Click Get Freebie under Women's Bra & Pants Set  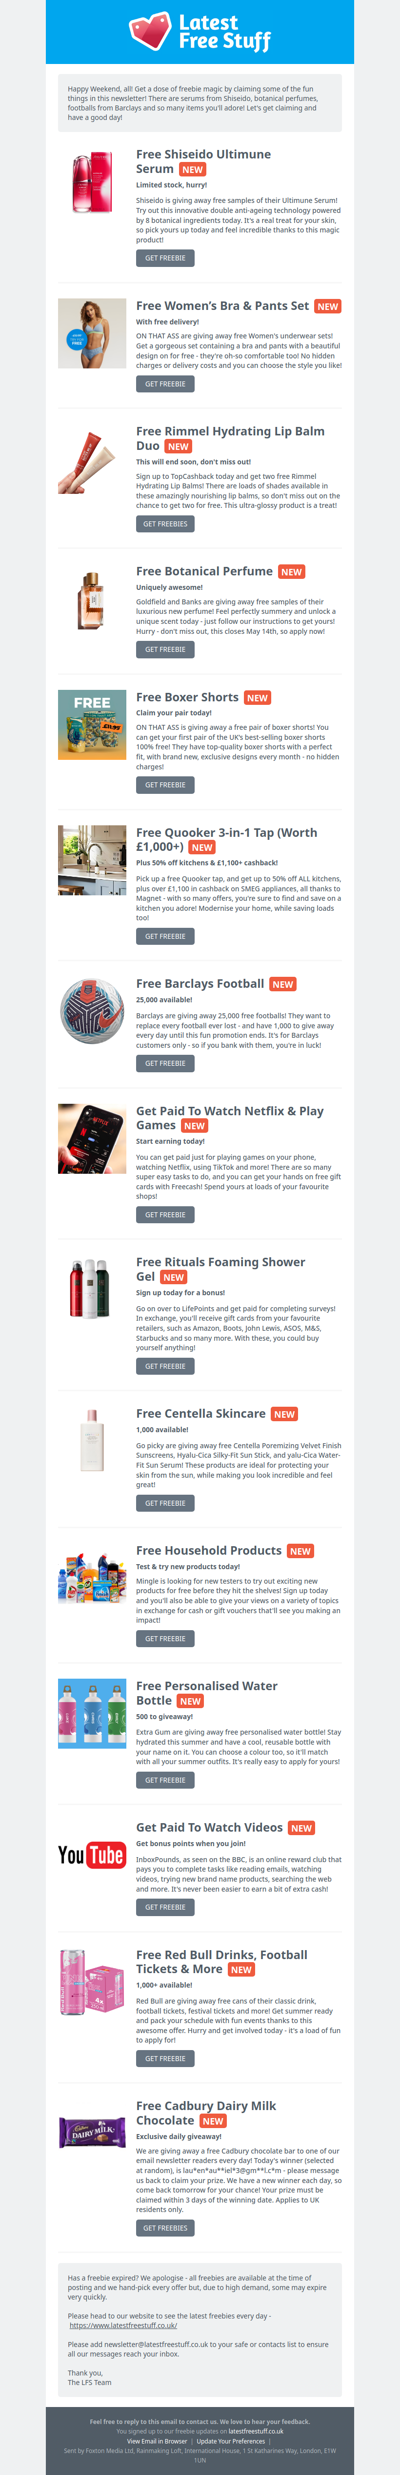tap(165, 384)
